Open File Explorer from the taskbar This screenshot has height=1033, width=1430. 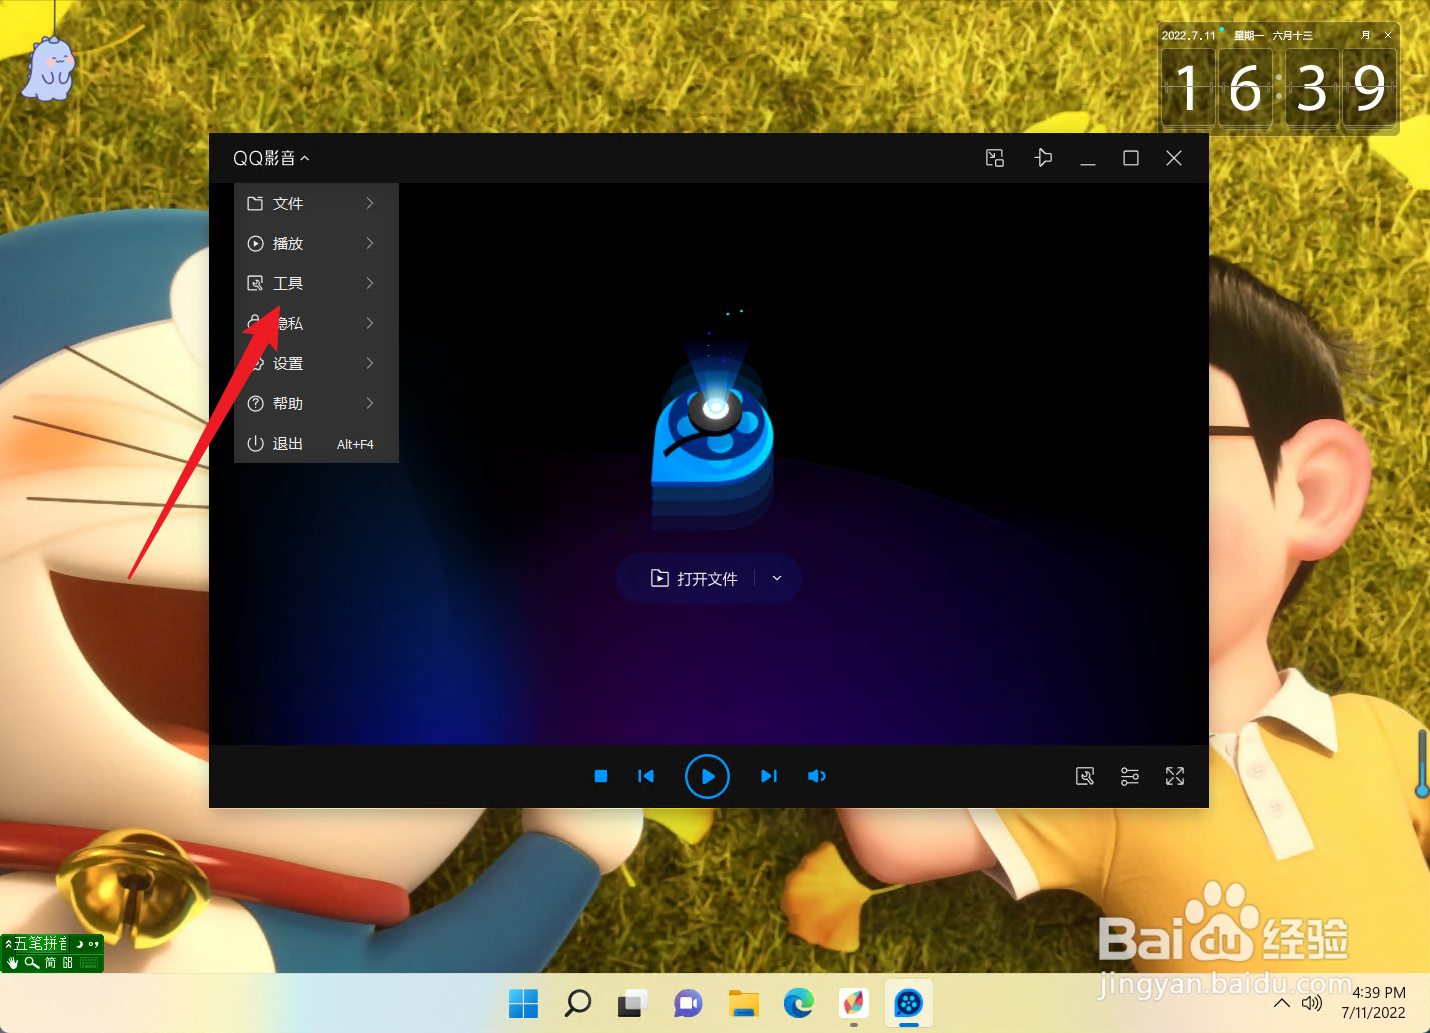(743, 1003)
